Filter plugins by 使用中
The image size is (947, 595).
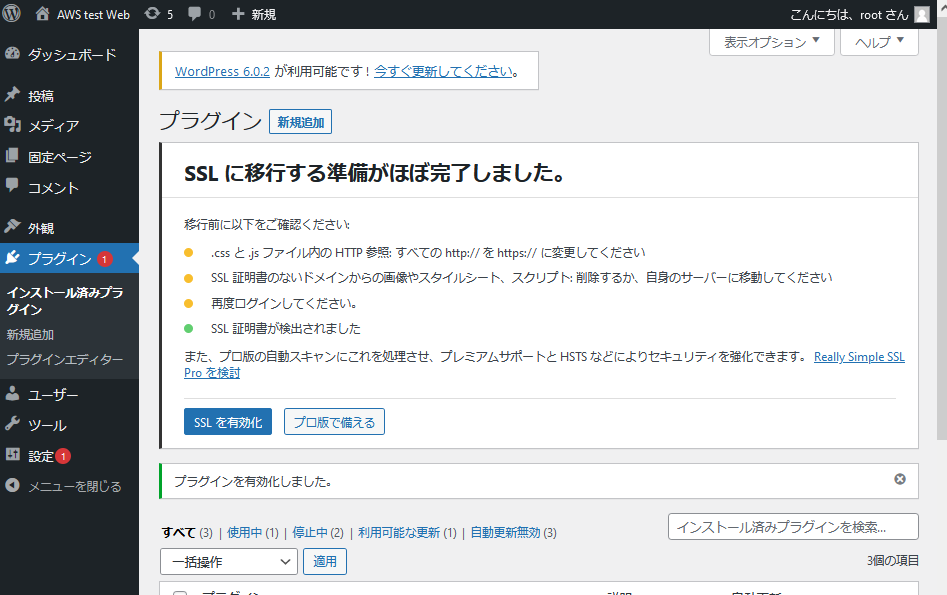(x=245, y=532)
